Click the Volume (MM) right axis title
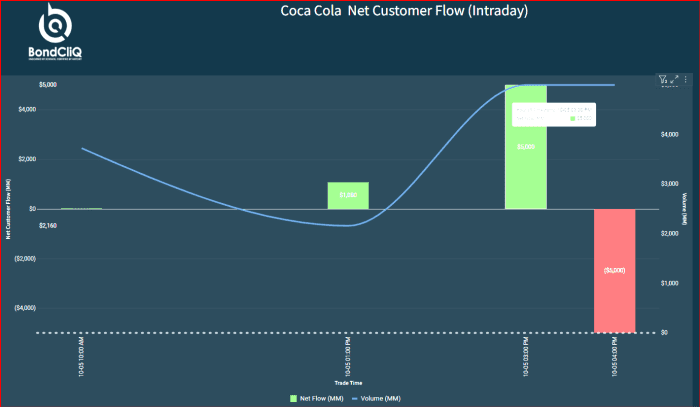Screen dimensions: 700x407 (684, 209)
